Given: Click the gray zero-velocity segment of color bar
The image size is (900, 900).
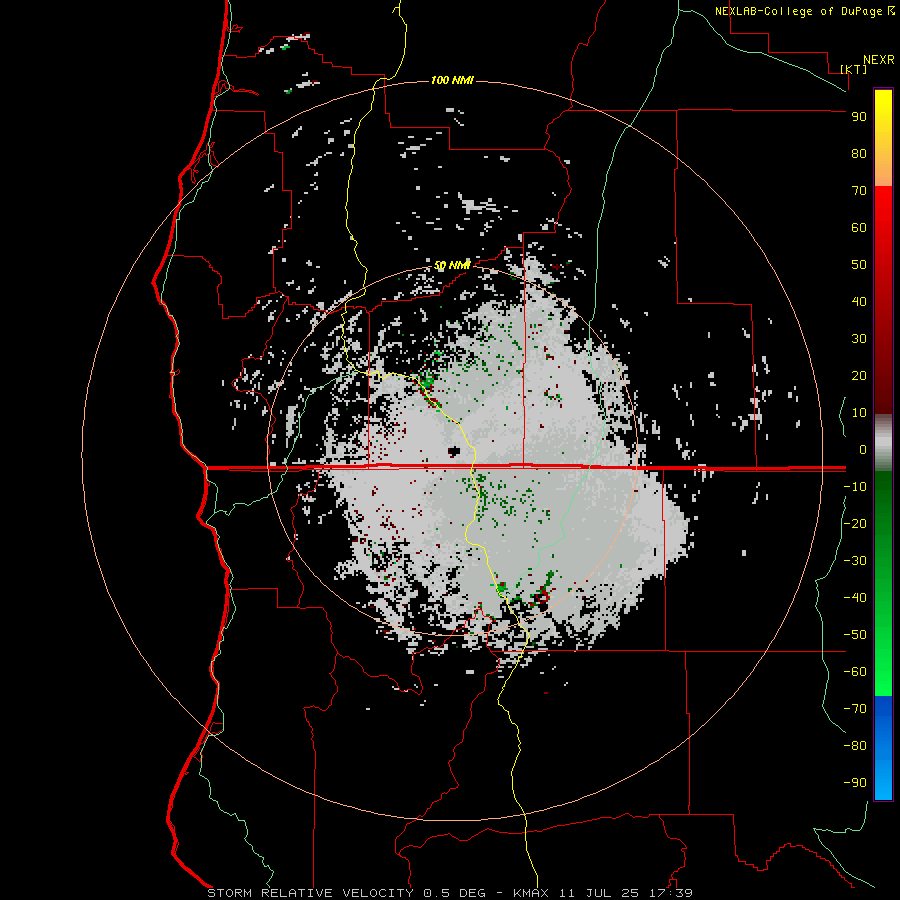Looking at the screenshot, I should coord(883,443).
